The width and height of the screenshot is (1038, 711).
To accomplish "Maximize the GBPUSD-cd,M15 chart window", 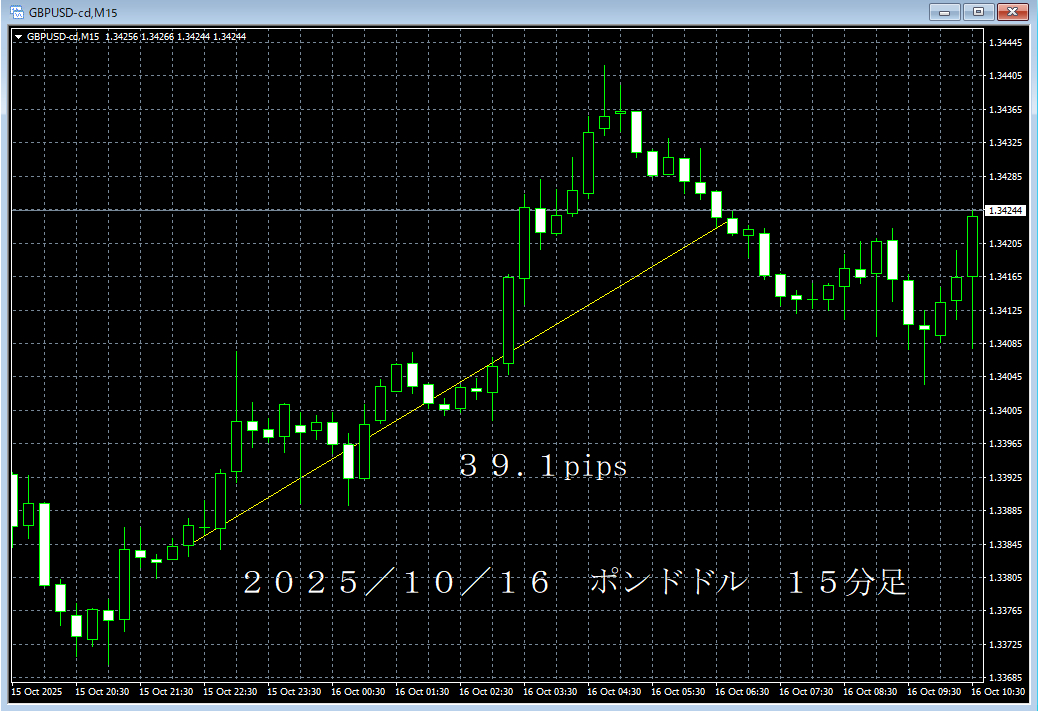I will tap(977, 12).
